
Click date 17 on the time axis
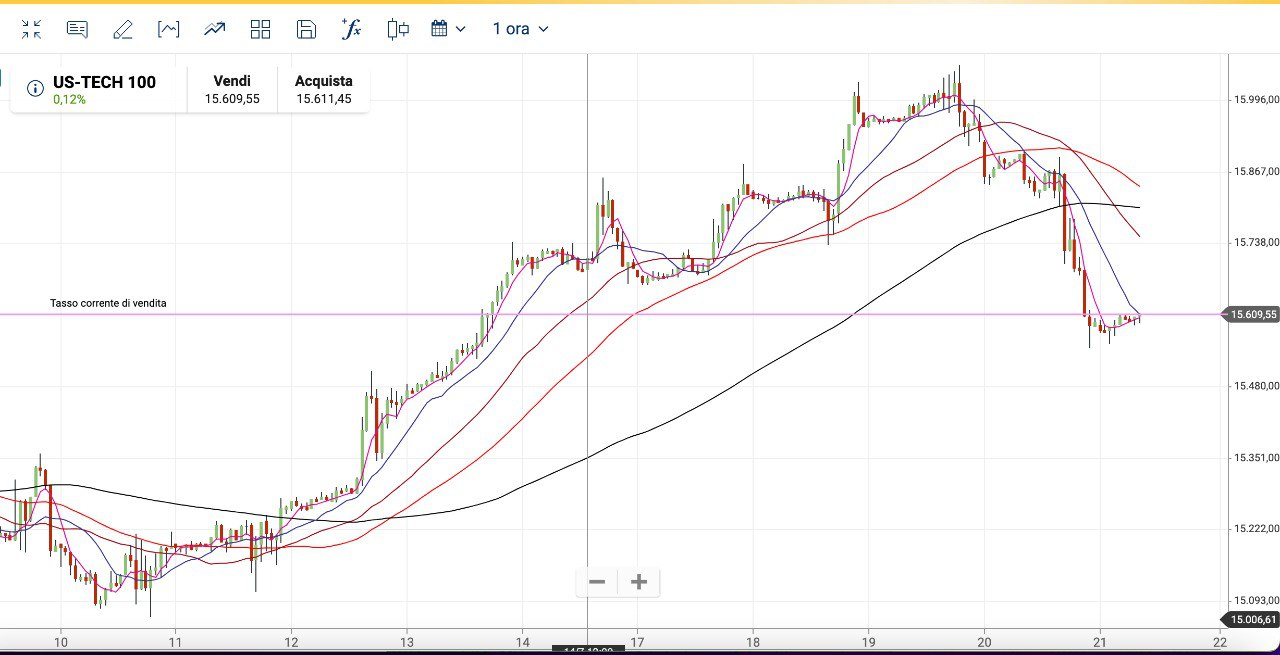(x=637, y=642)
